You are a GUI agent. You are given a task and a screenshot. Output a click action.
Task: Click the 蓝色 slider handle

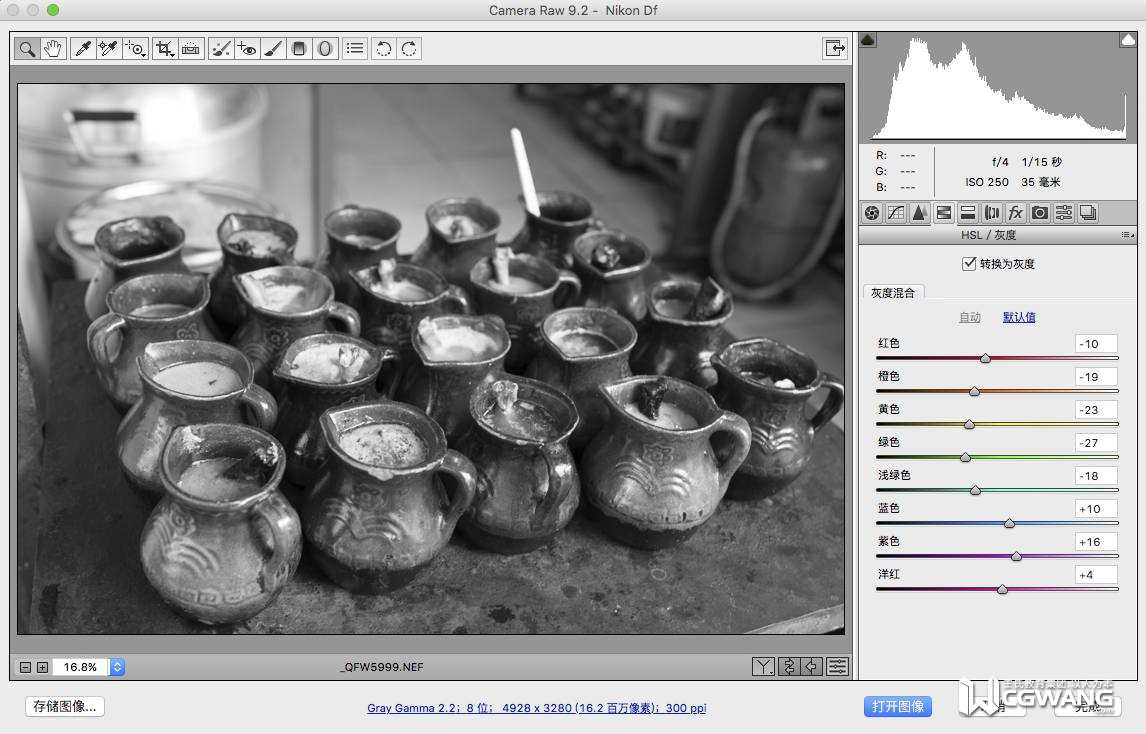(1009, 523)
